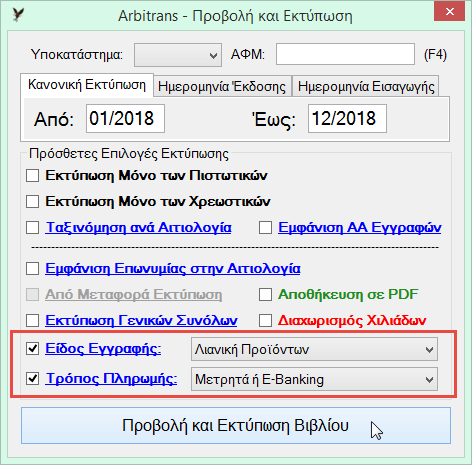The image size is (472, 465).
Task: Click the Από date field 01/2018
Action: pos(125,119)
